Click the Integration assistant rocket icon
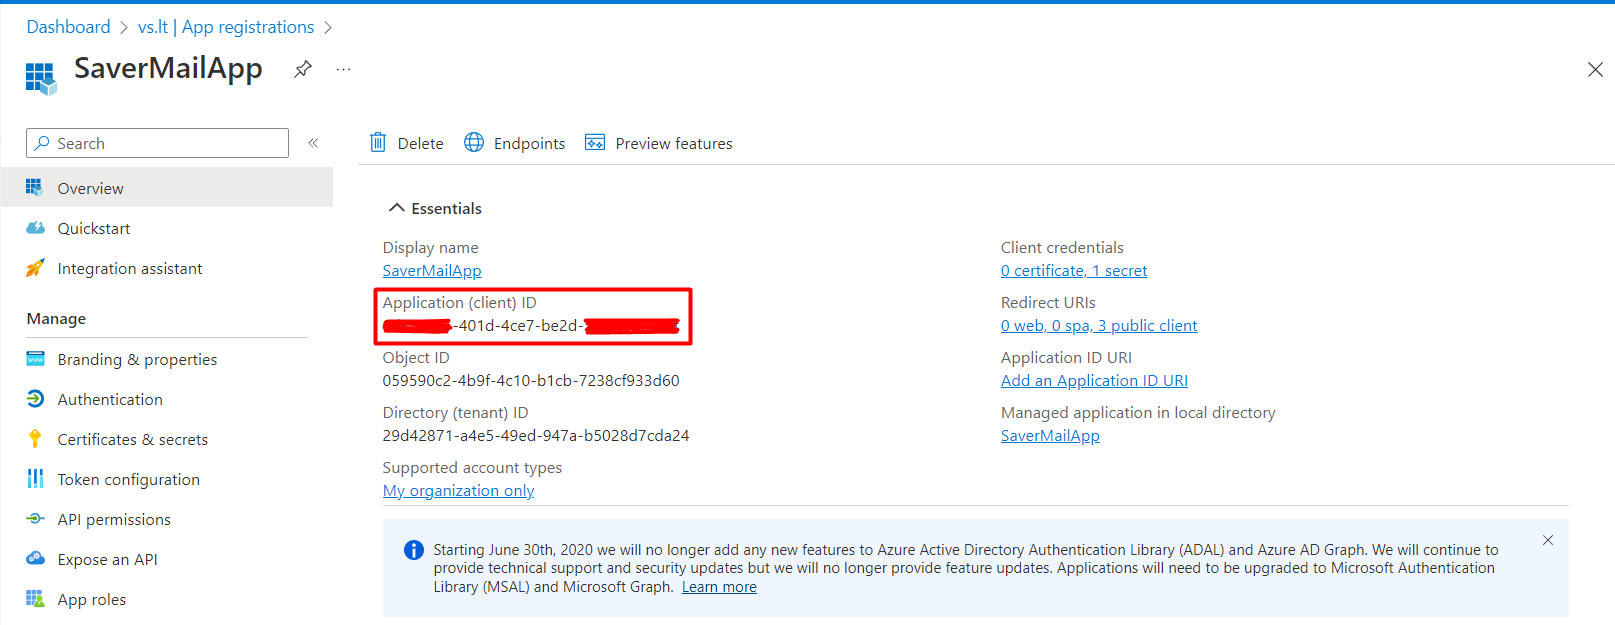 [x=35, y=268]
